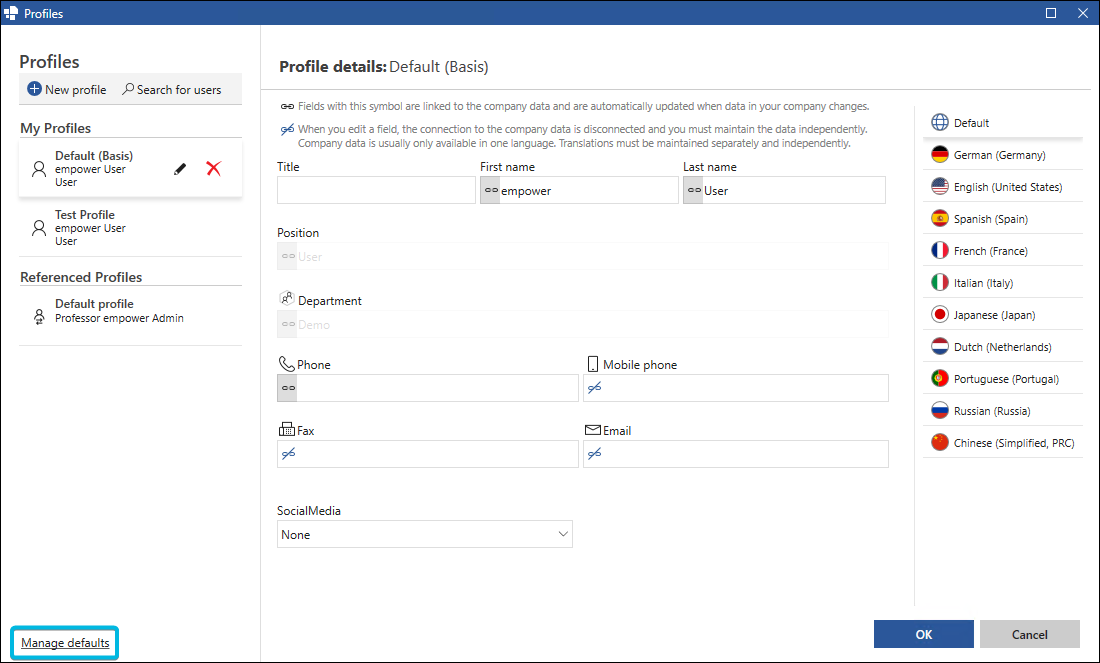1100x663 pixels.
Task: Click broken link icon in Mobile phone field
Action: [x=594, y=388]
